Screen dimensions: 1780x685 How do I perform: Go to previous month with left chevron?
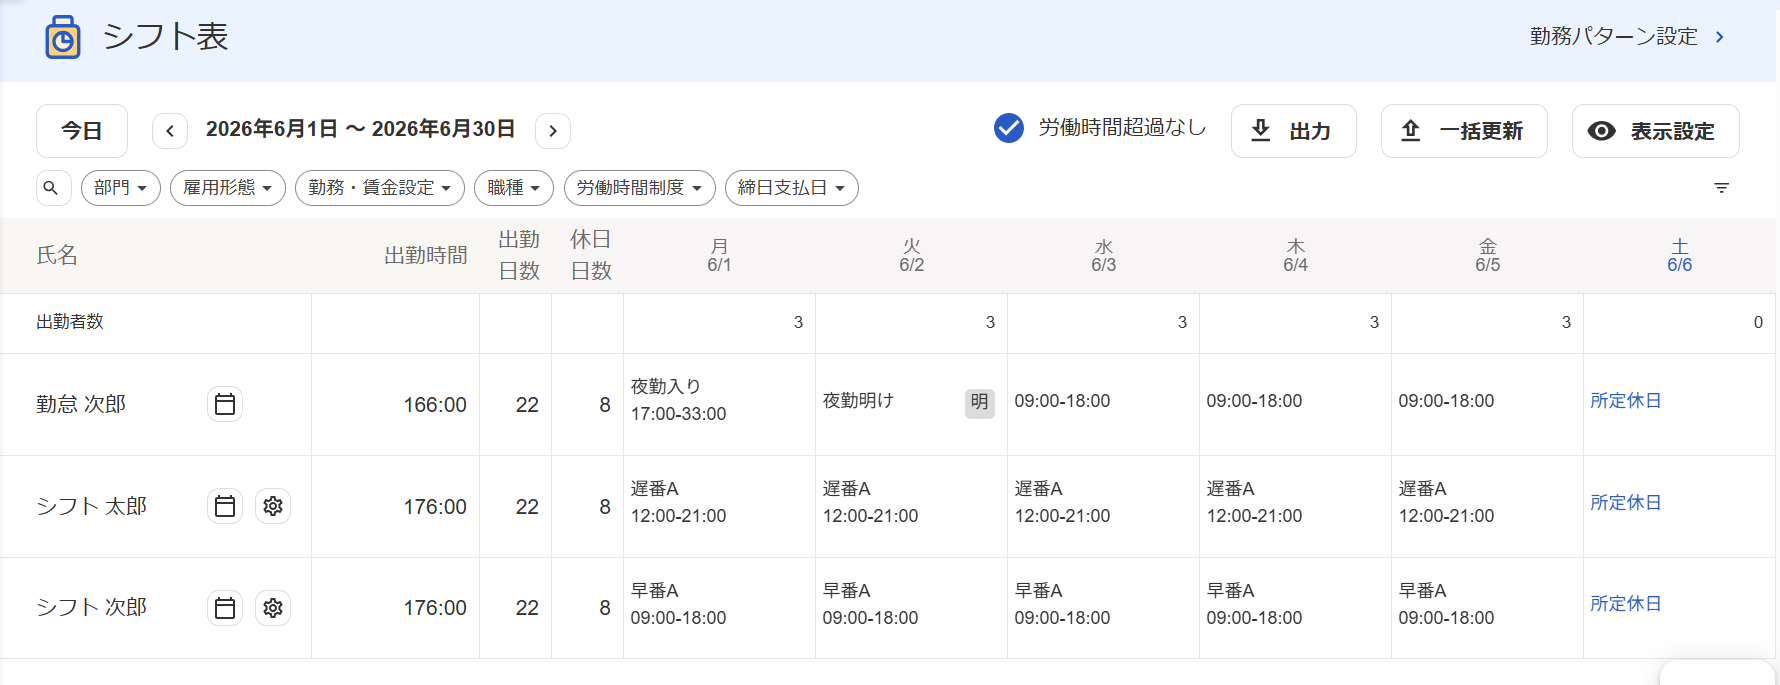pos(170,131)
